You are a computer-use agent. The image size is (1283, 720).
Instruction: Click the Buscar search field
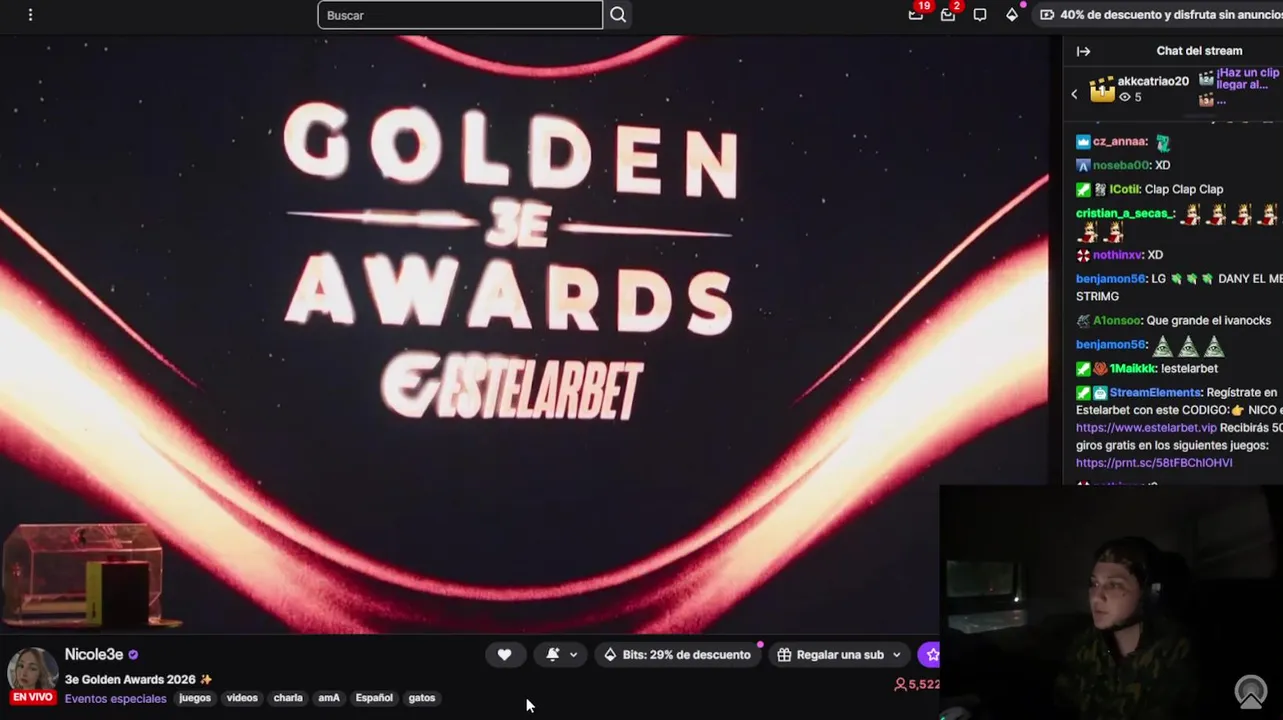point(460,15)
